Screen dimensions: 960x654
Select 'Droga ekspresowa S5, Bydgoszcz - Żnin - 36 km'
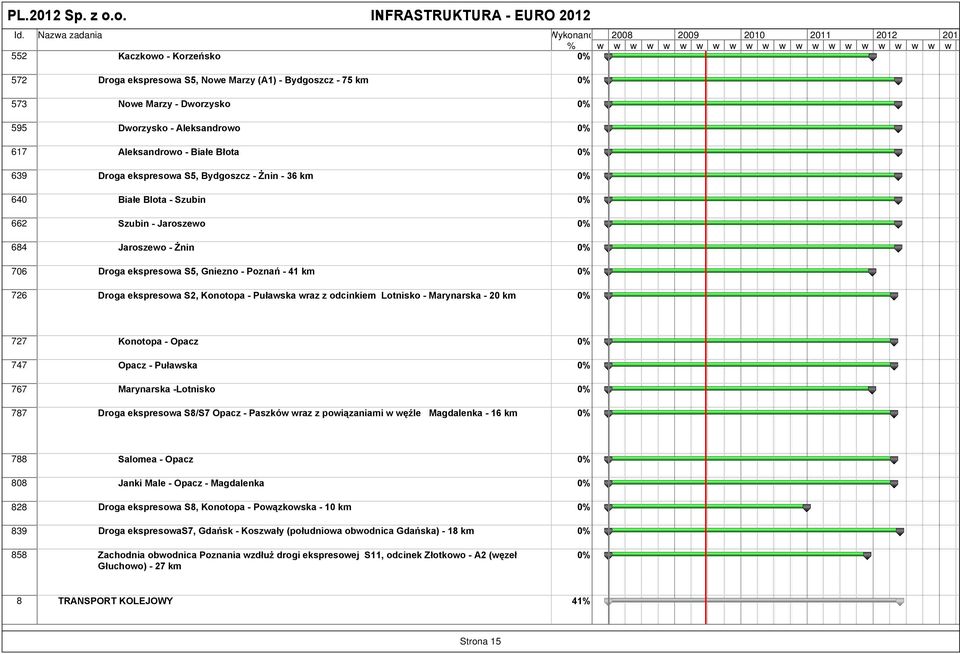click(x=206, y=176)
